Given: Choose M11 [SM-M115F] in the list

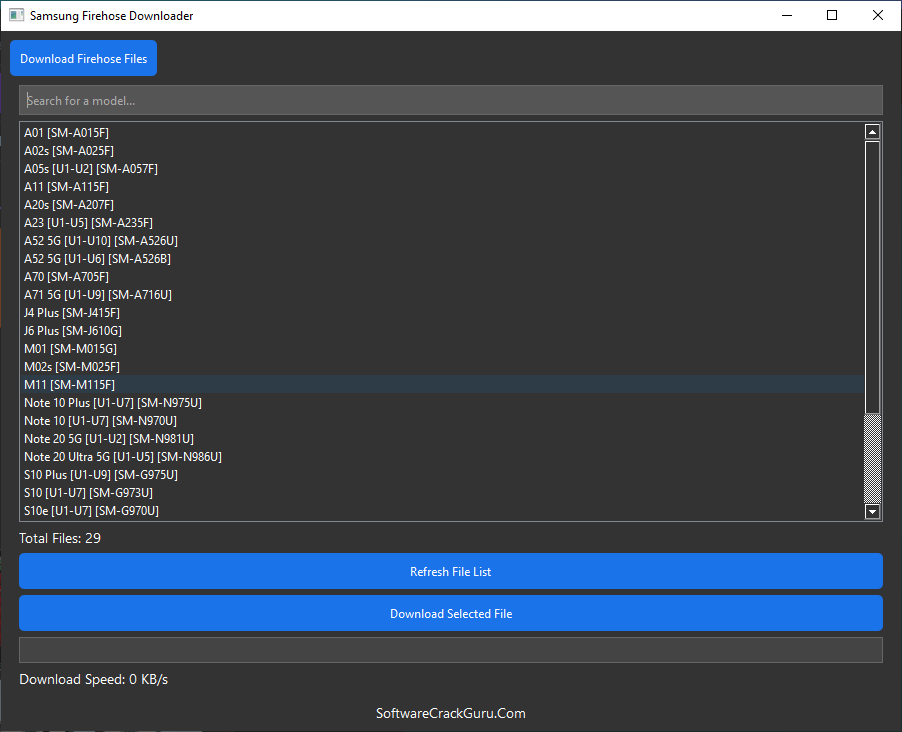Looking at the screenshot, I should [x=69, y=385].
